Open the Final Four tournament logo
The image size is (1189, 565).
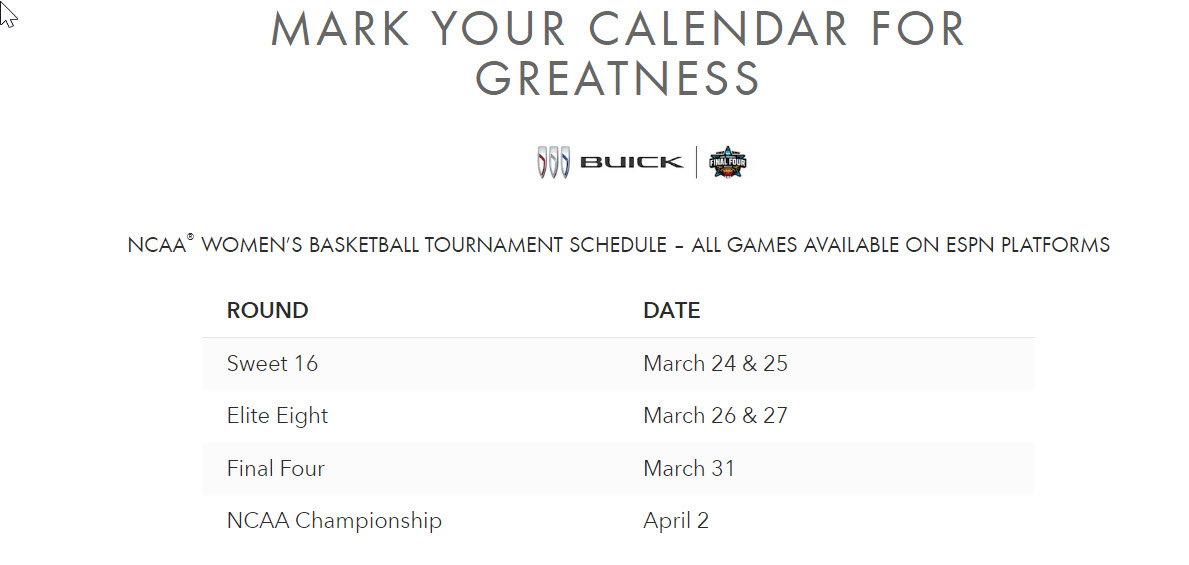tap(728, 162)
